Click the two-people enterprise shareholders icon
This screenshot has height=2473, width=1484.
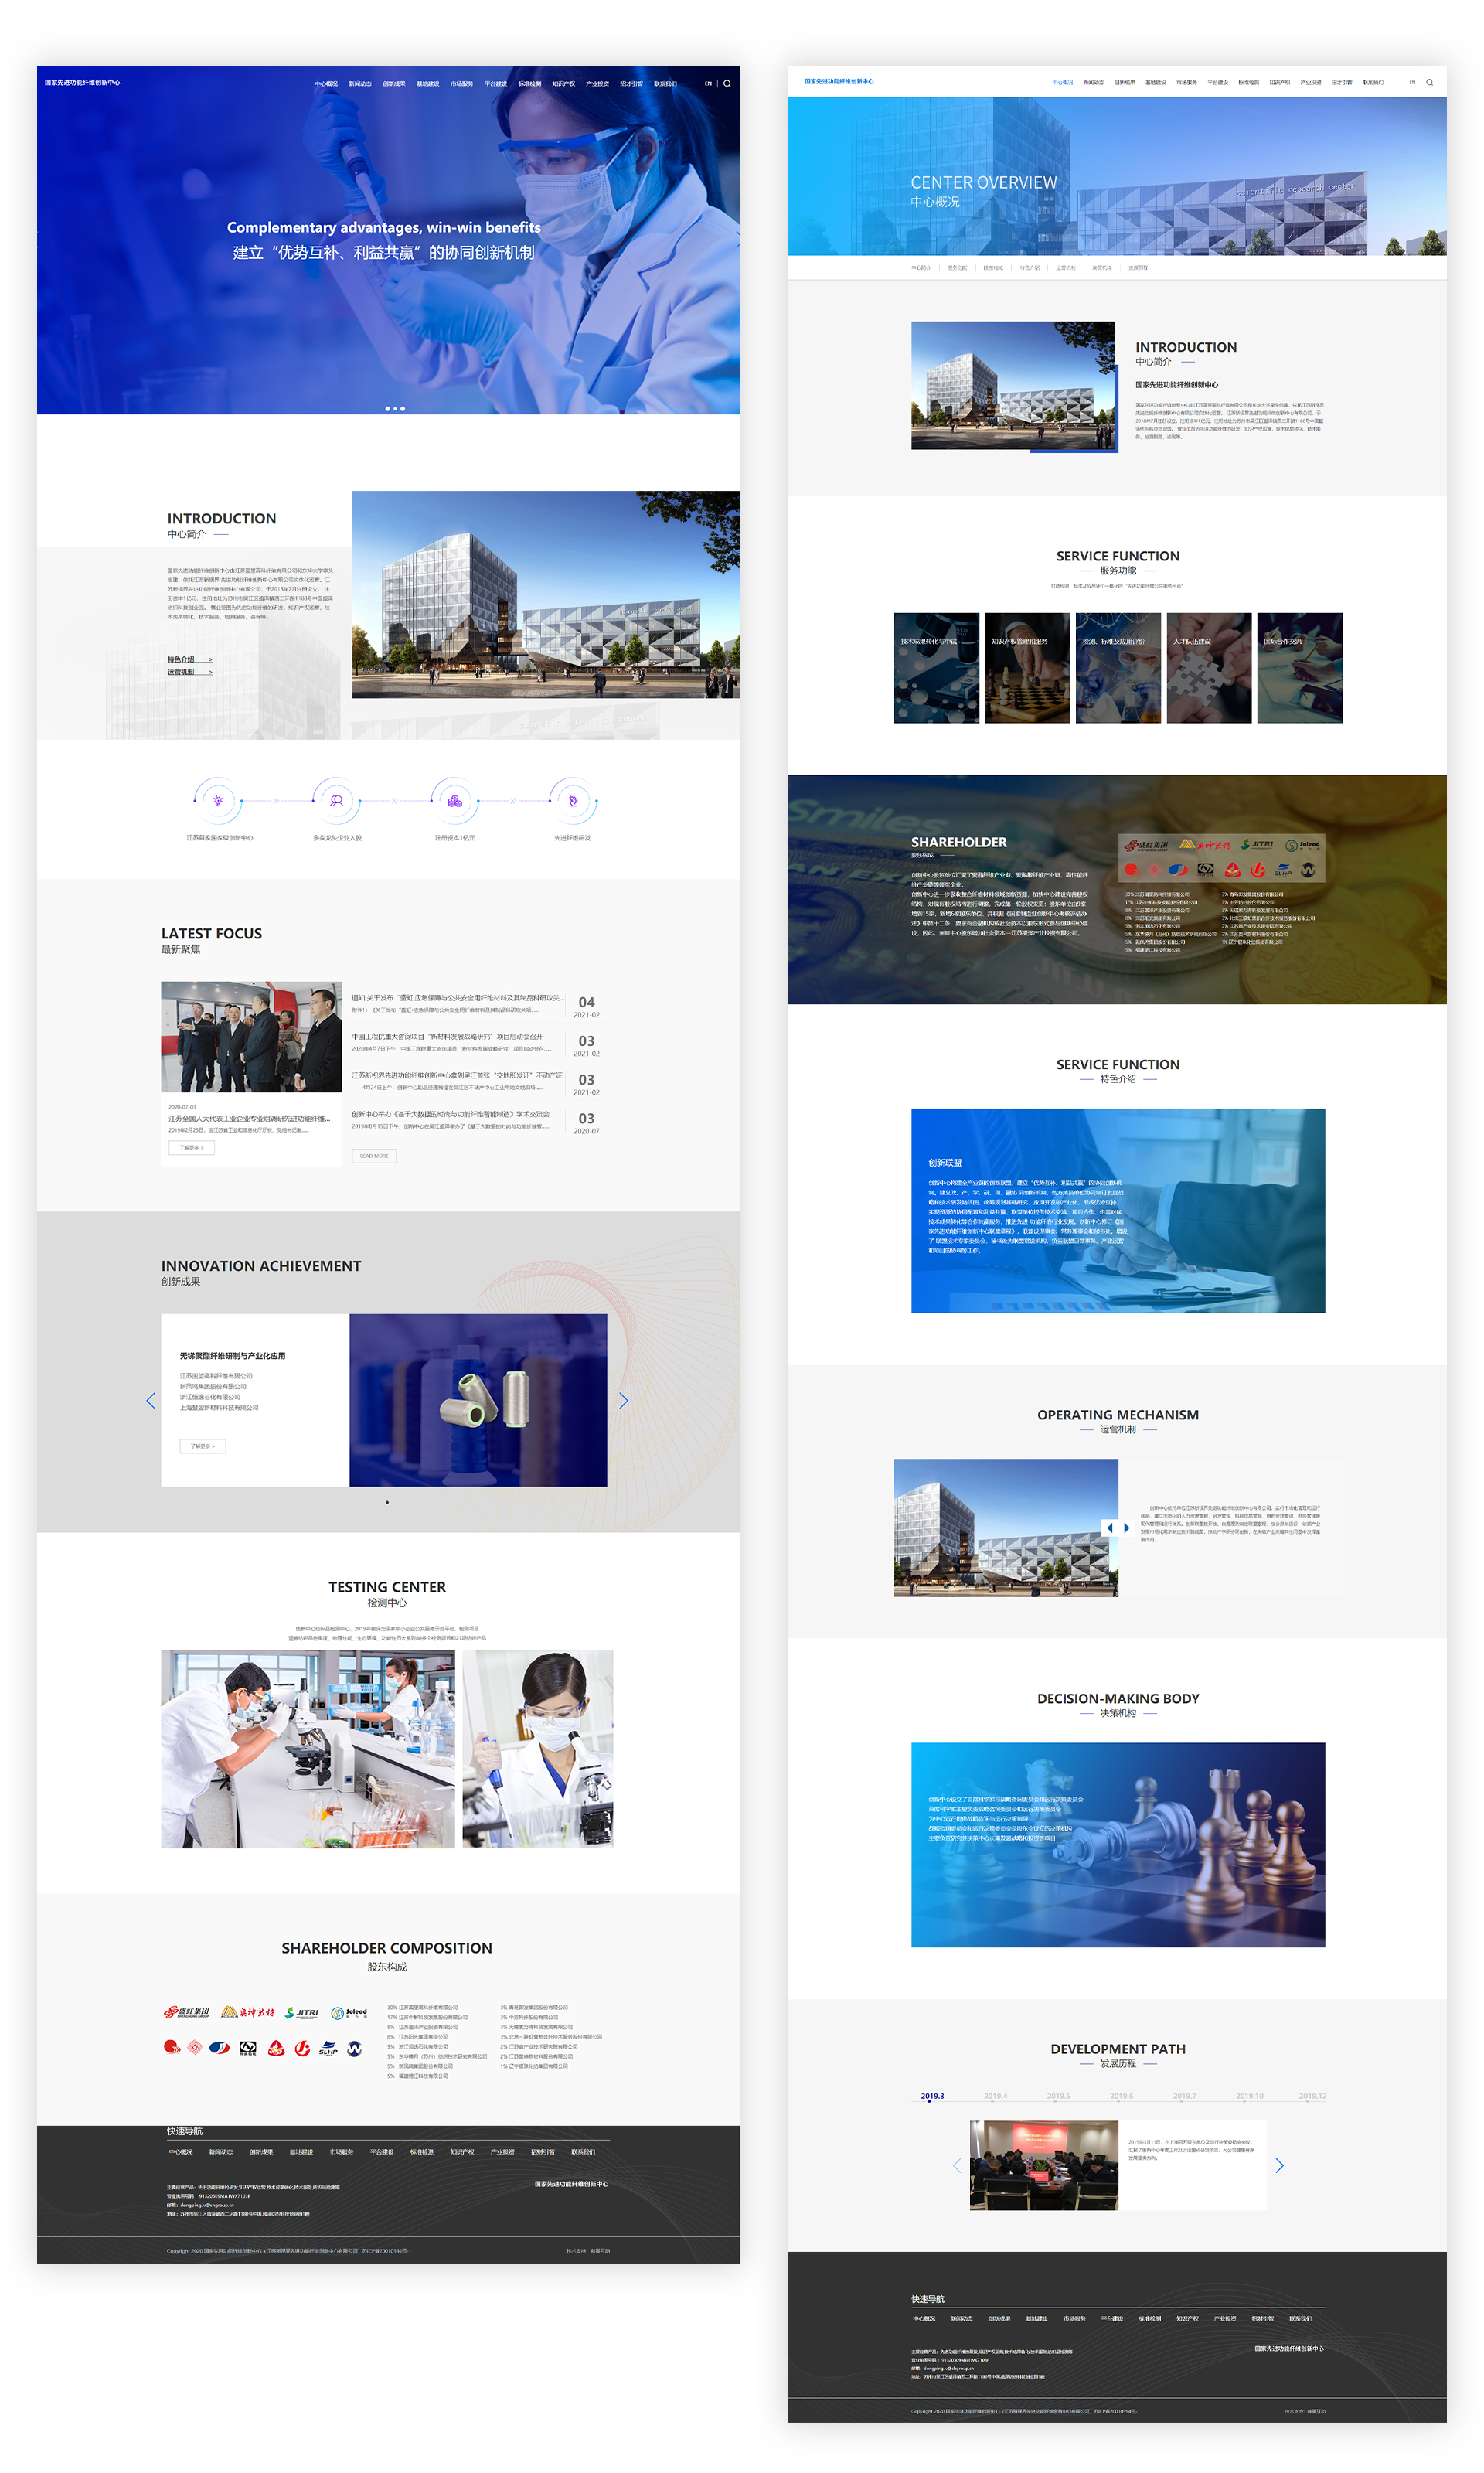tap(337, 800)
